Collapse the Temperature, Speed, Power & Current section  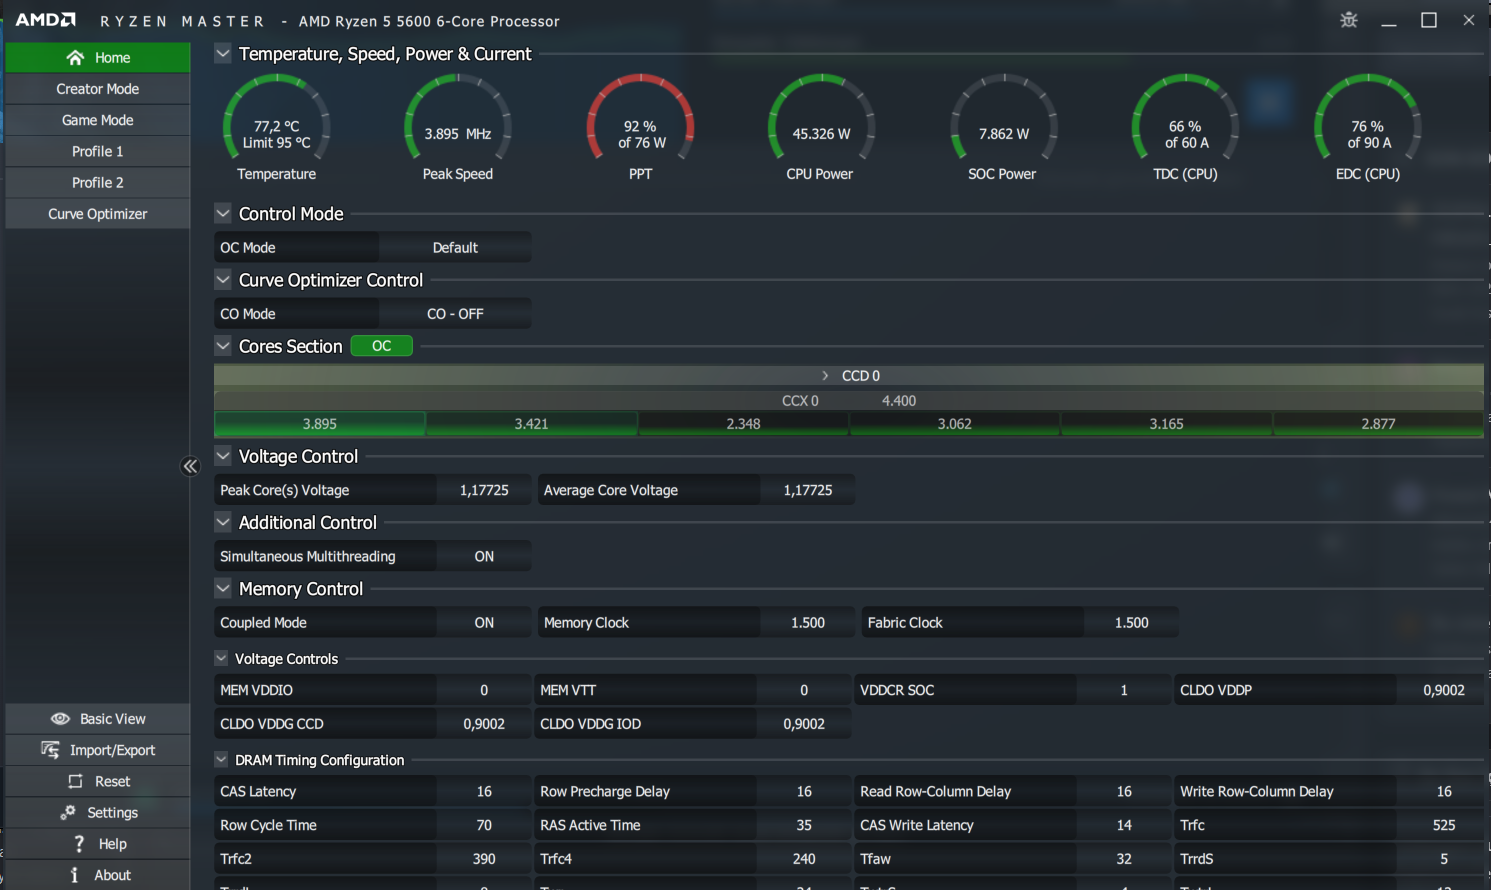(x=223, y=53)
